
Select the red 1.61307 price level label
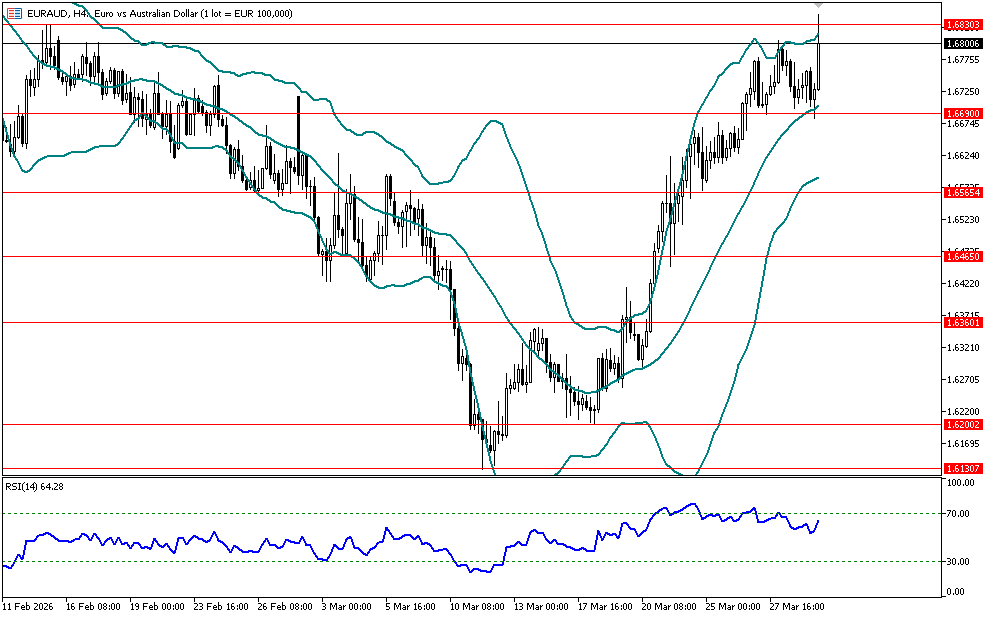click(962, 468)
